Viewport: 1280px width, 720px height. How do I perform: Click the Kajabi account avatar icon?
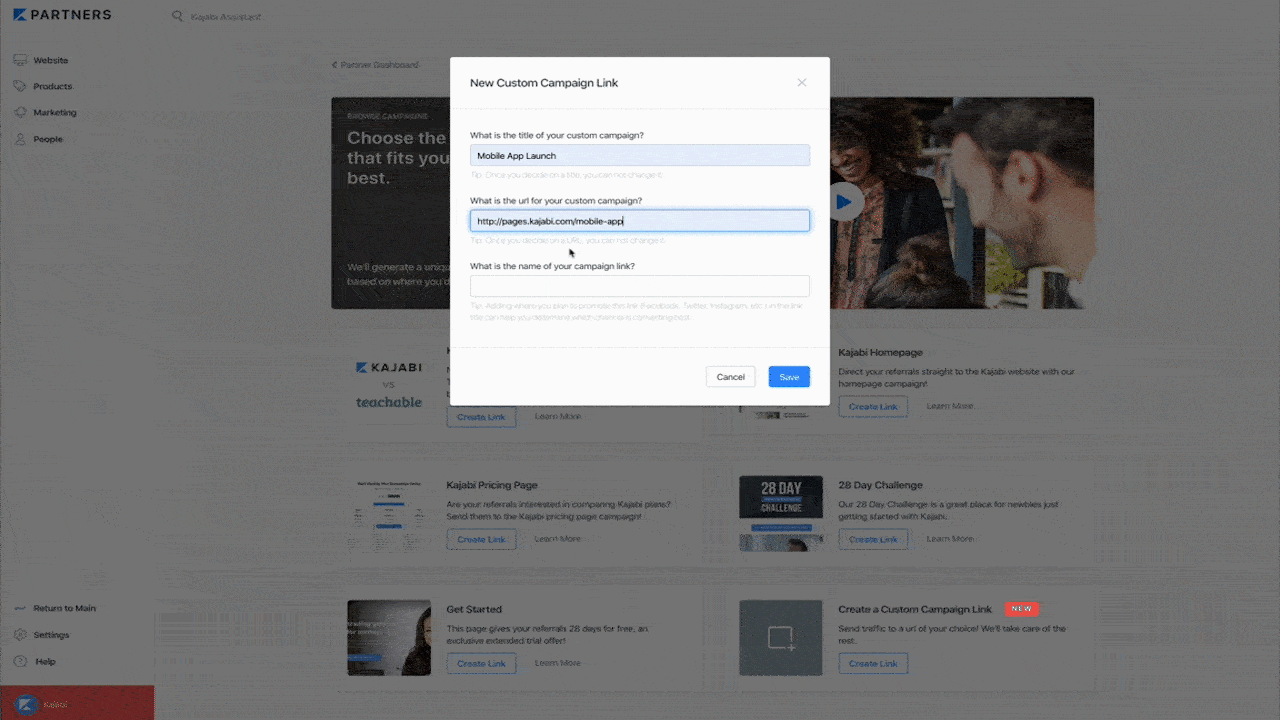26,704
